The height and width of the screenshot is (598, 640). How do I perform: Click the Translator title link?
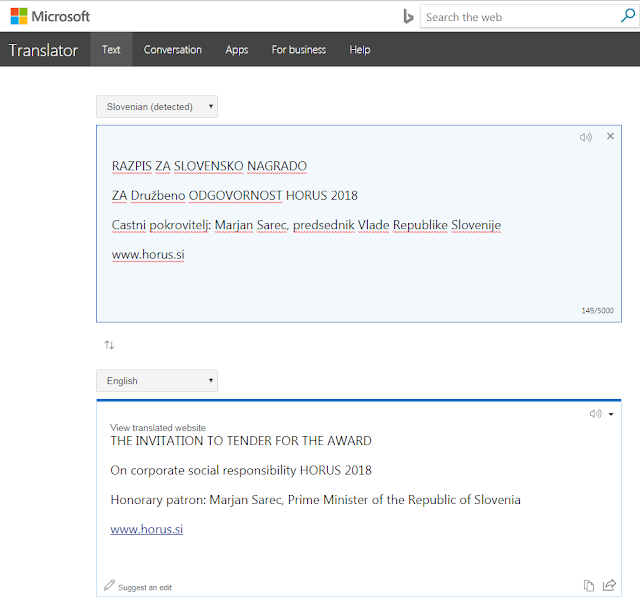pos(43,50)
